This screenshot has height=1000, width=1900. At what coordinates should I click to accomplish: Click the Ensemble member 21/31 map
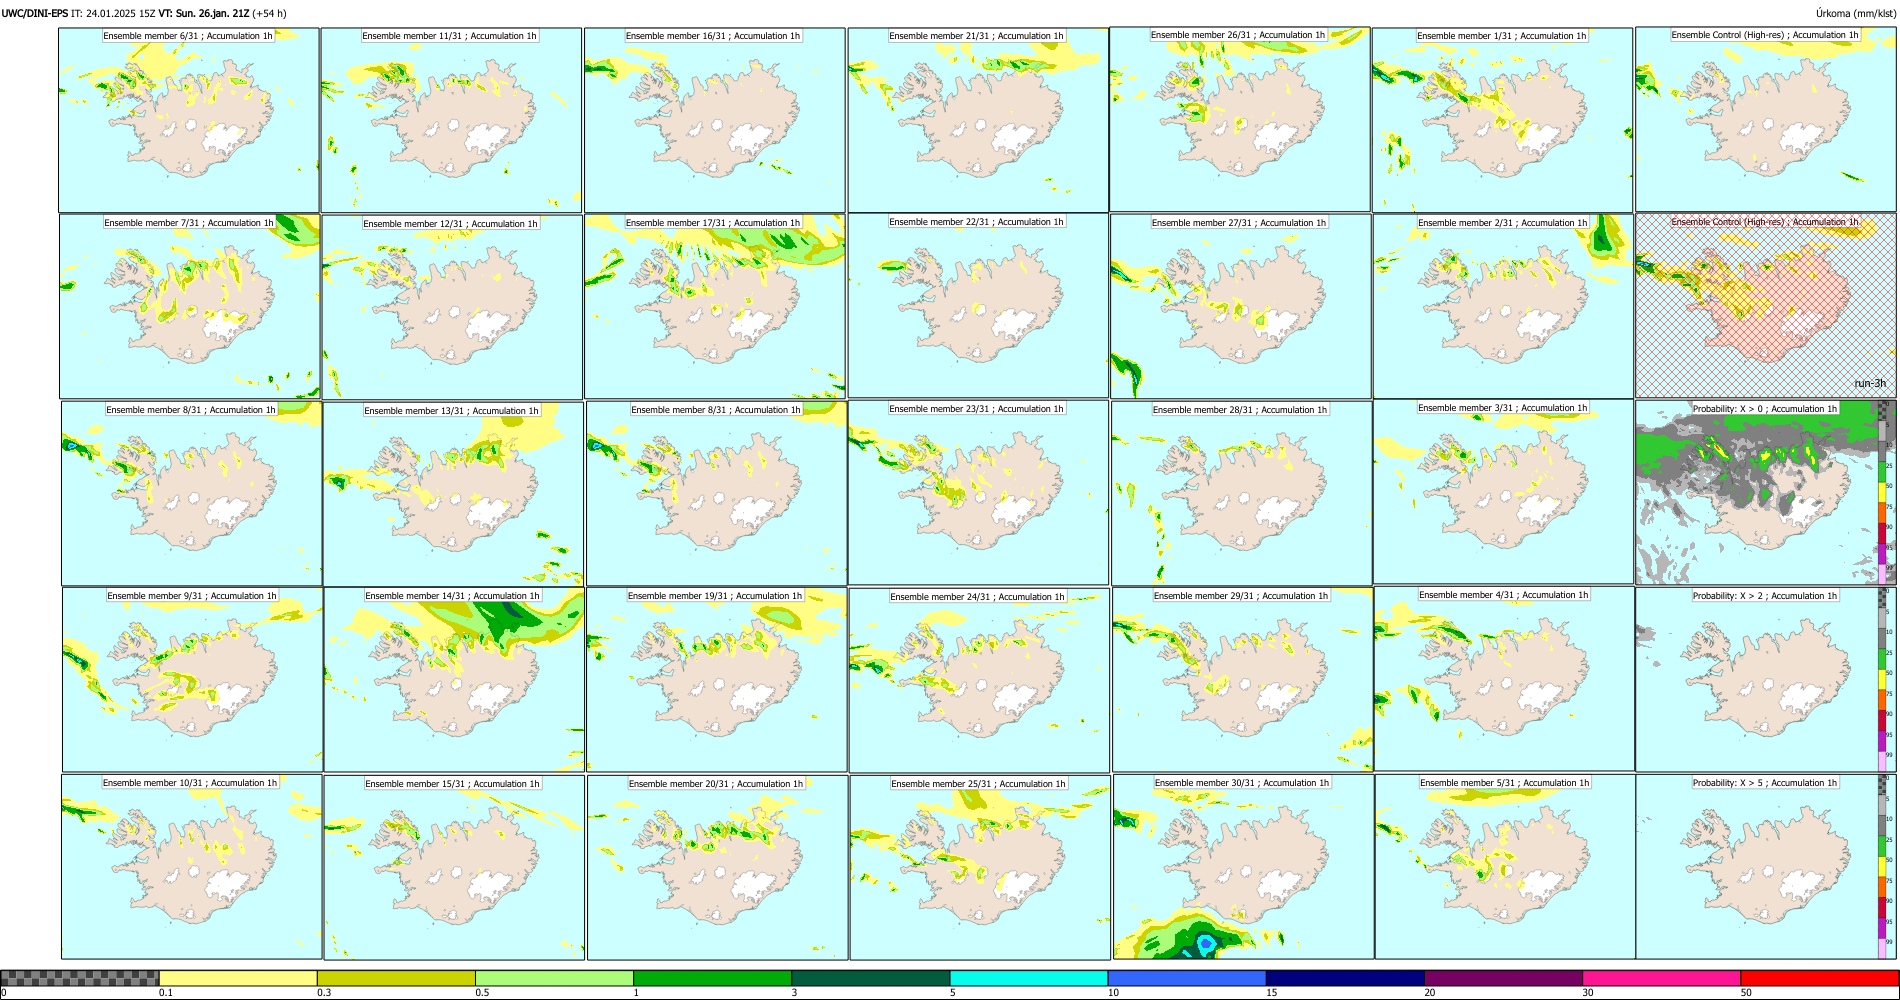coord(978,120)
